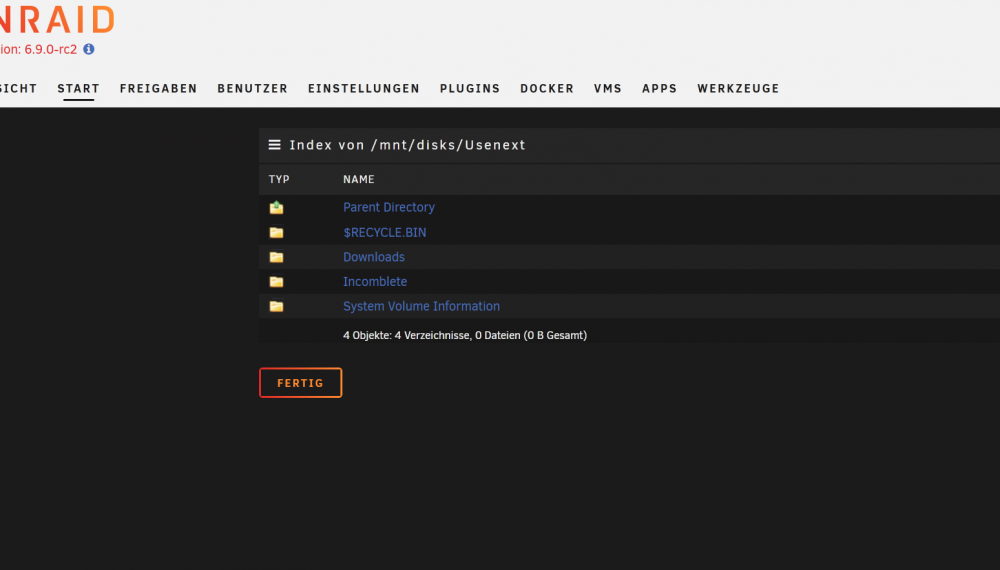Sort by the TYP column header
This screenshot has height=570, width=1000.
[279, 179]
